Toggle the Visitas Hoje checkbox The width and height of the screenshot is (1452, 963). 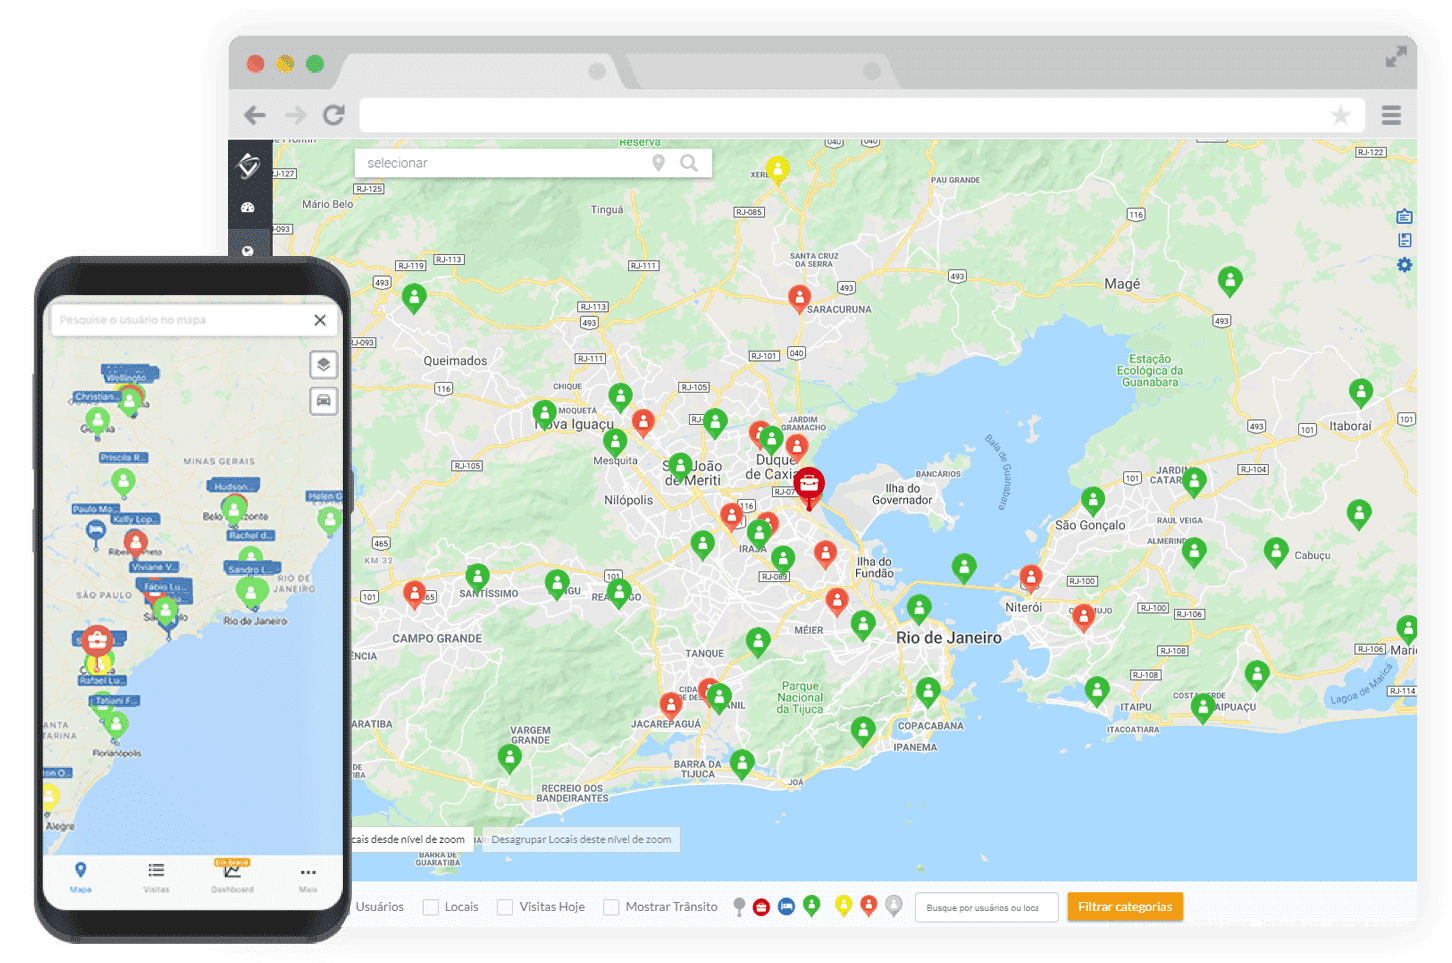(x=505, y=907)
